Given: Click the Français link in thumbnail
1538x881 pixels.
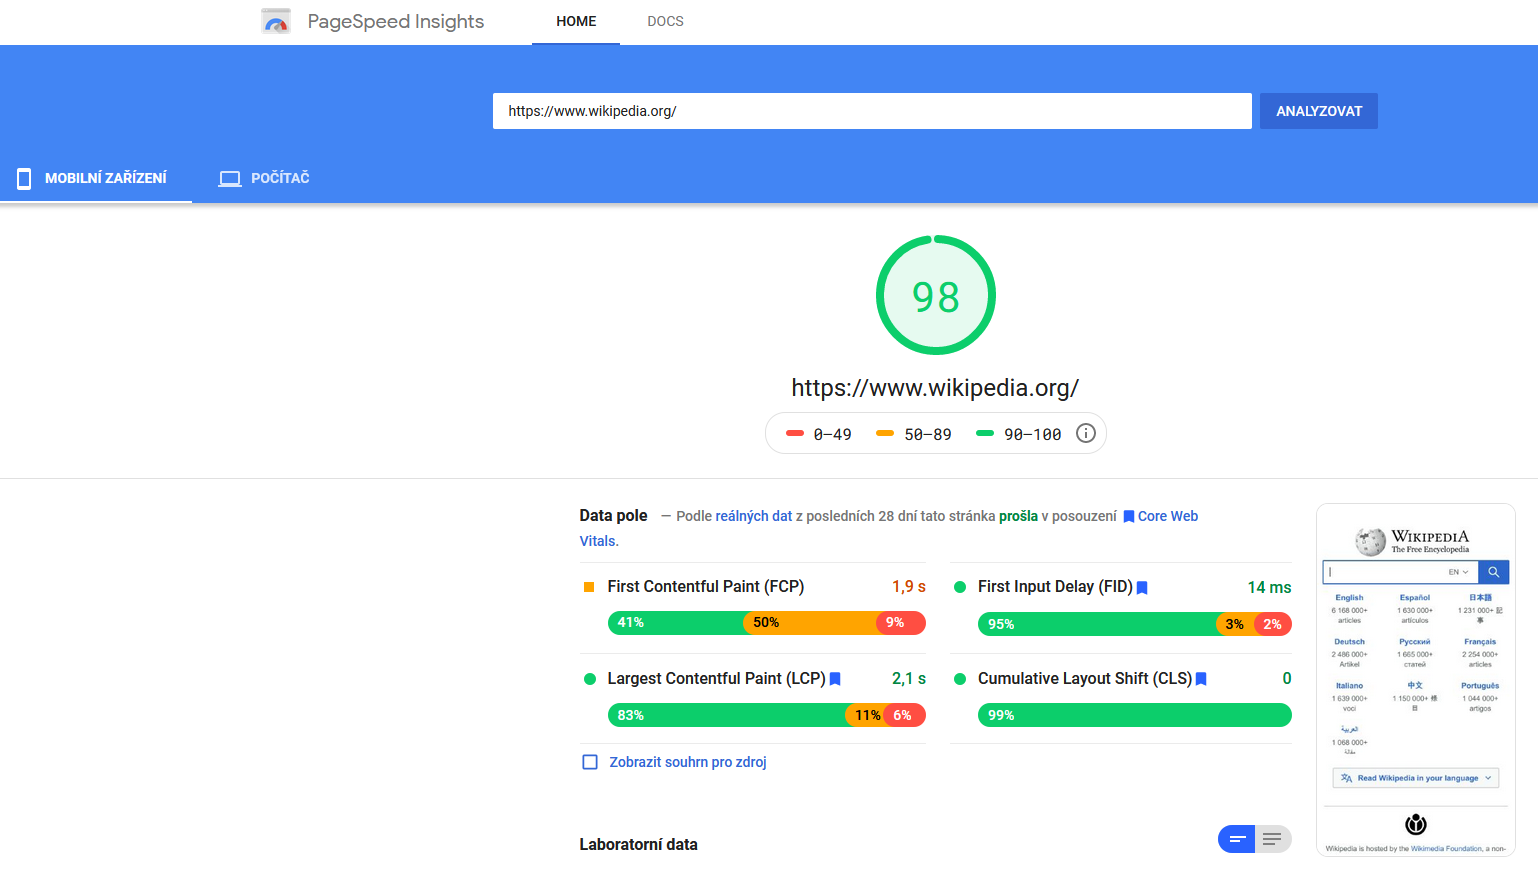Looking at the screenshot, I should point(1480,642).
